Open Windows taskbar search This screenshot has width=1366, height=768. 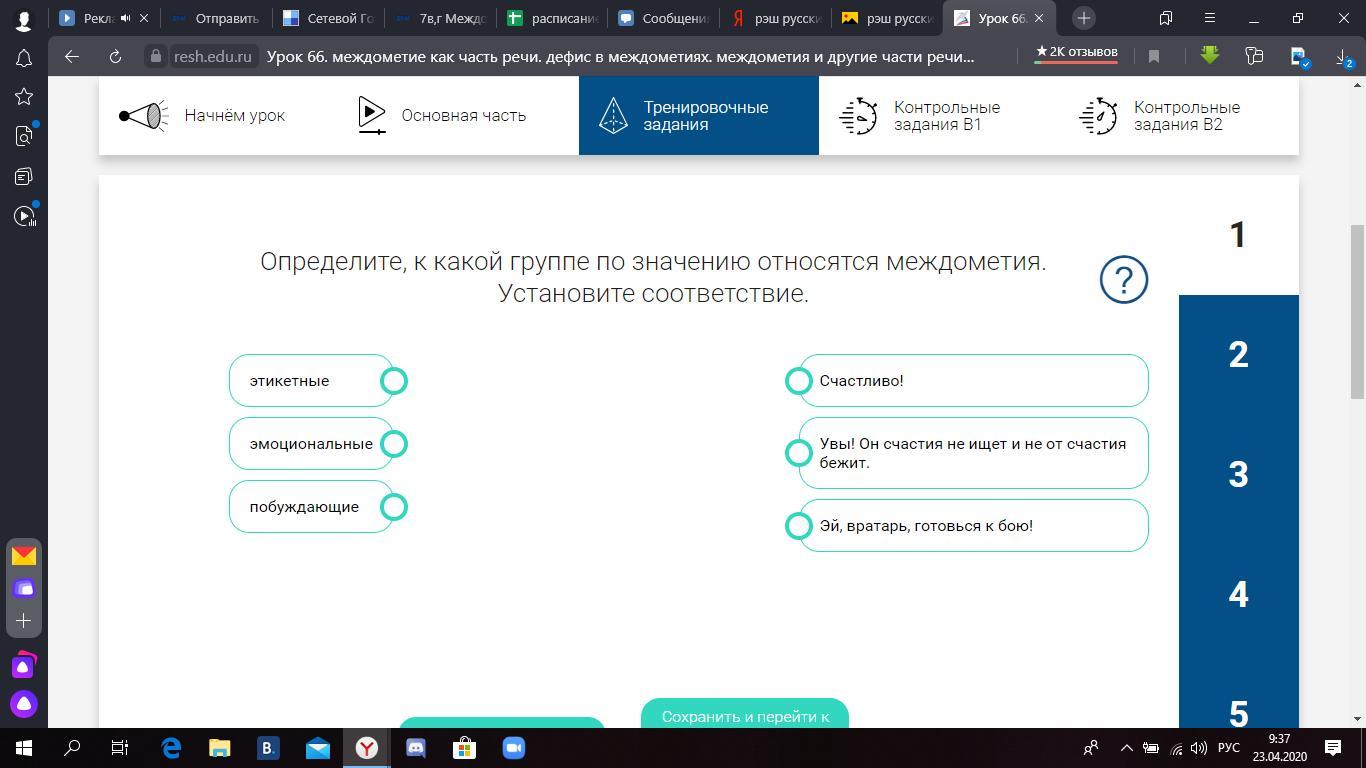[72, 748]
